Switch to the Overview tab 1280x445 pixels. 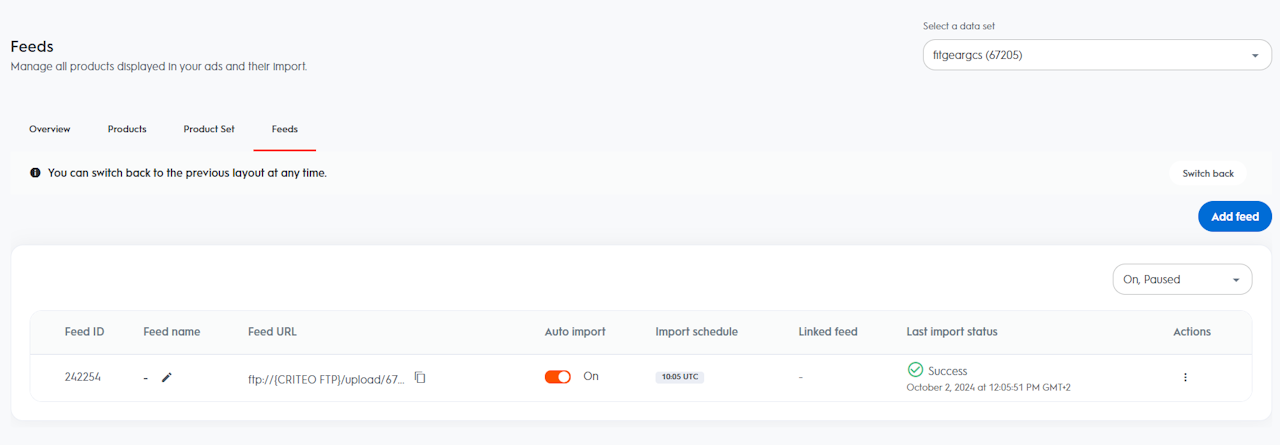coord(50,129)
